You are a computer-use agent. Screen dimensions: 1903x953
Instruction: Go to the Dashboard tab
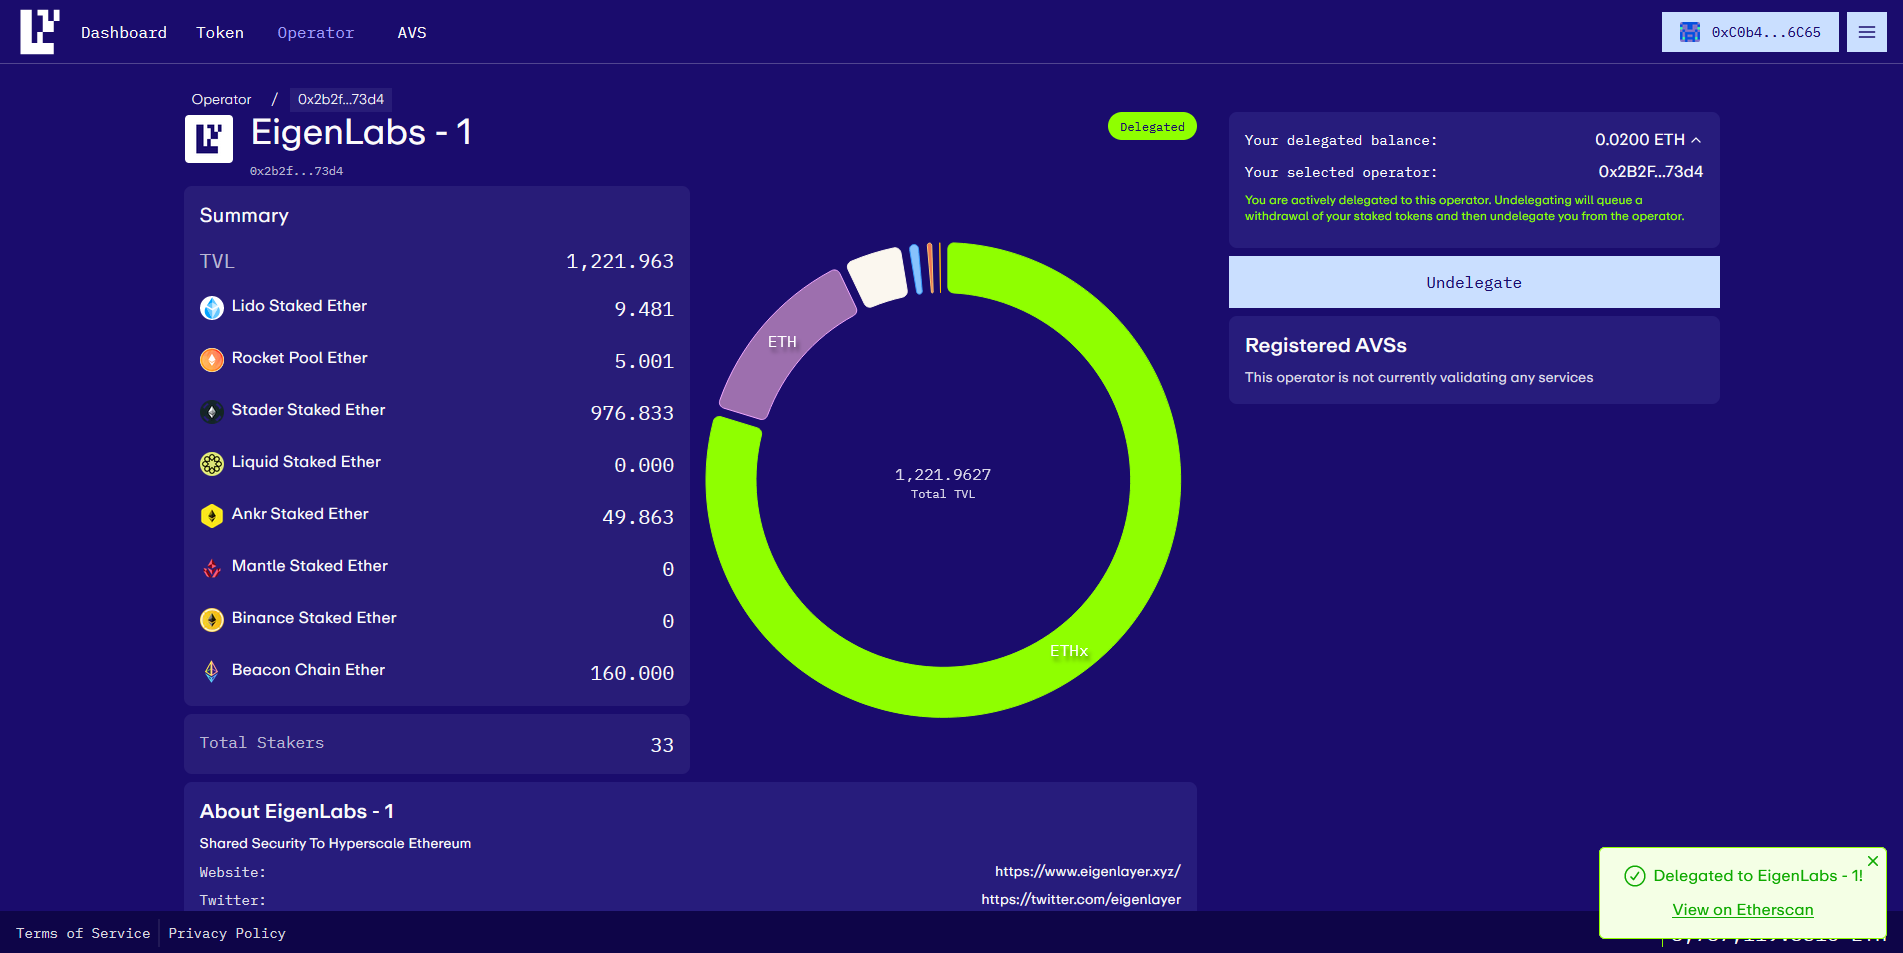click(x=124, y=33)
